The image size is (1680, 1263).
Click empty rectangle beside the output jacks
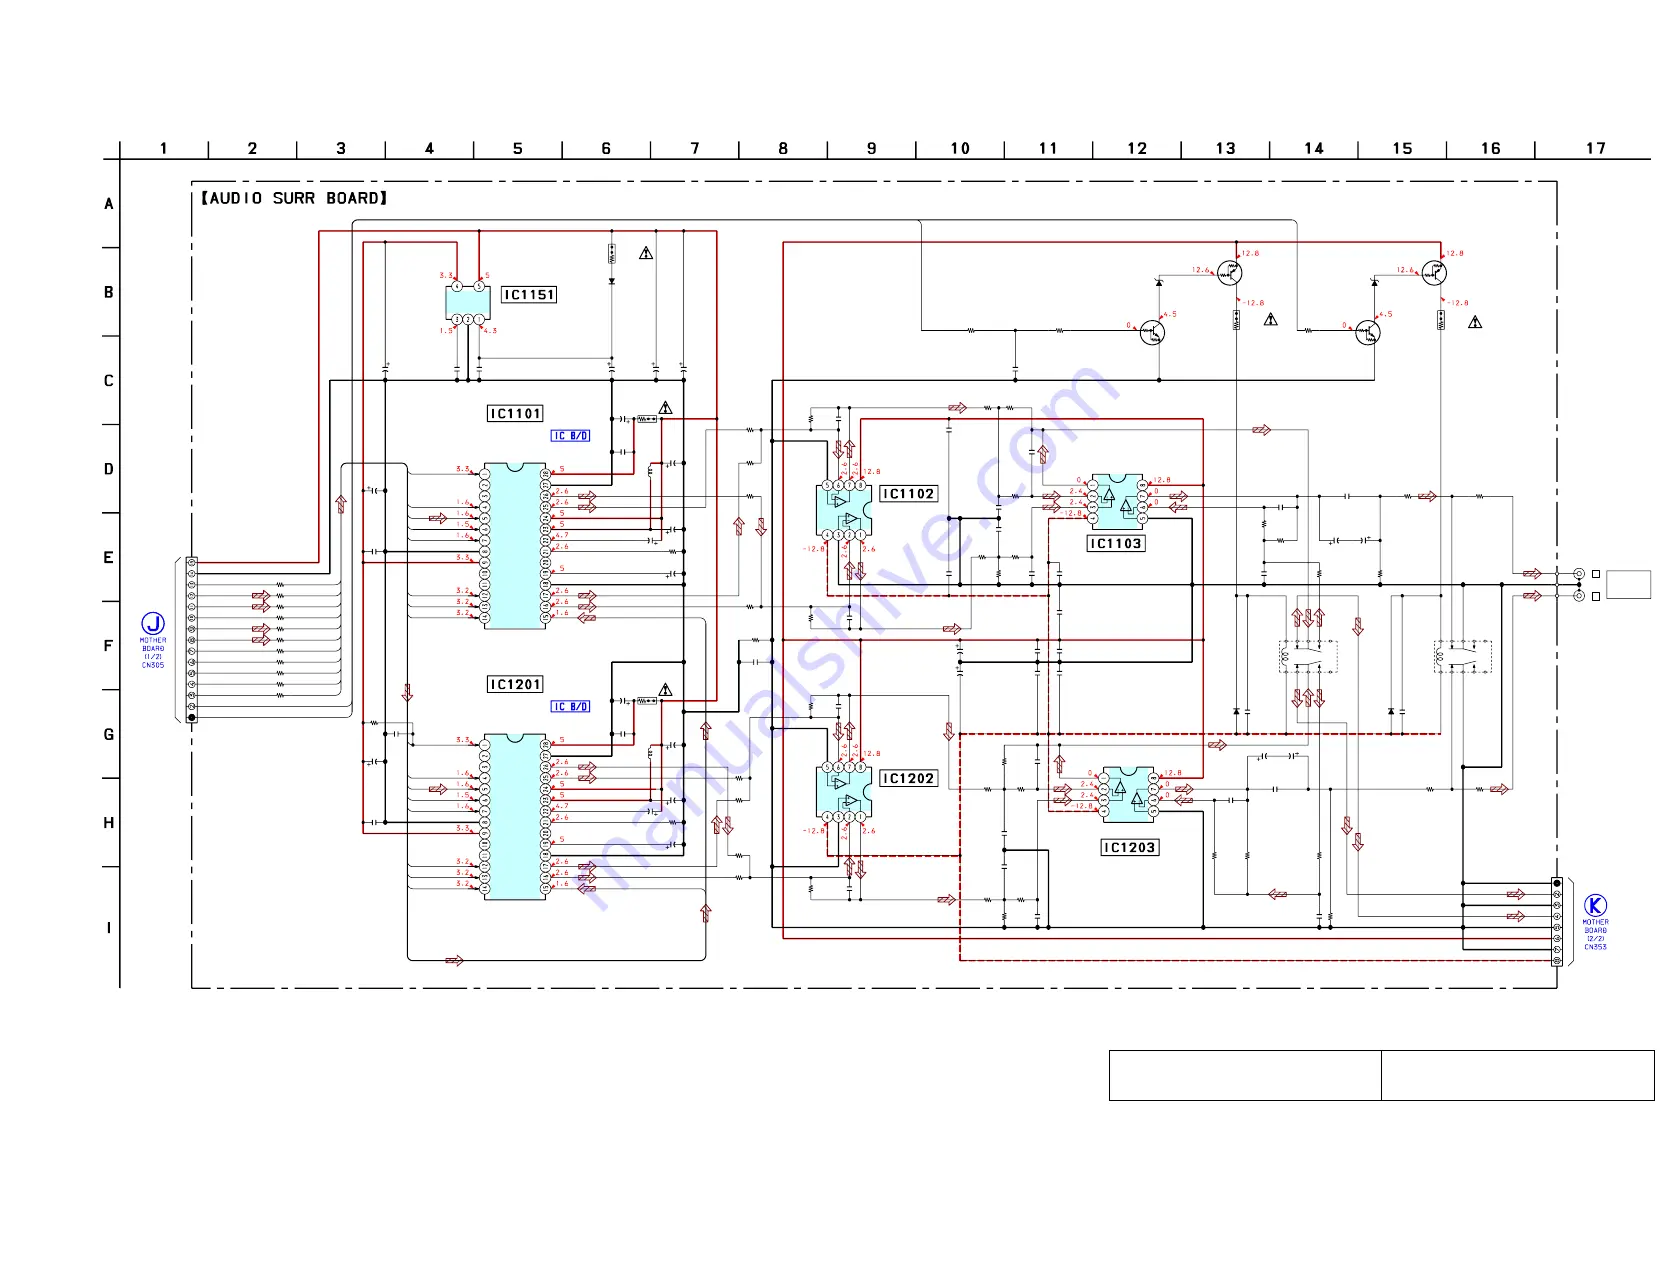tap(1628, 585)
